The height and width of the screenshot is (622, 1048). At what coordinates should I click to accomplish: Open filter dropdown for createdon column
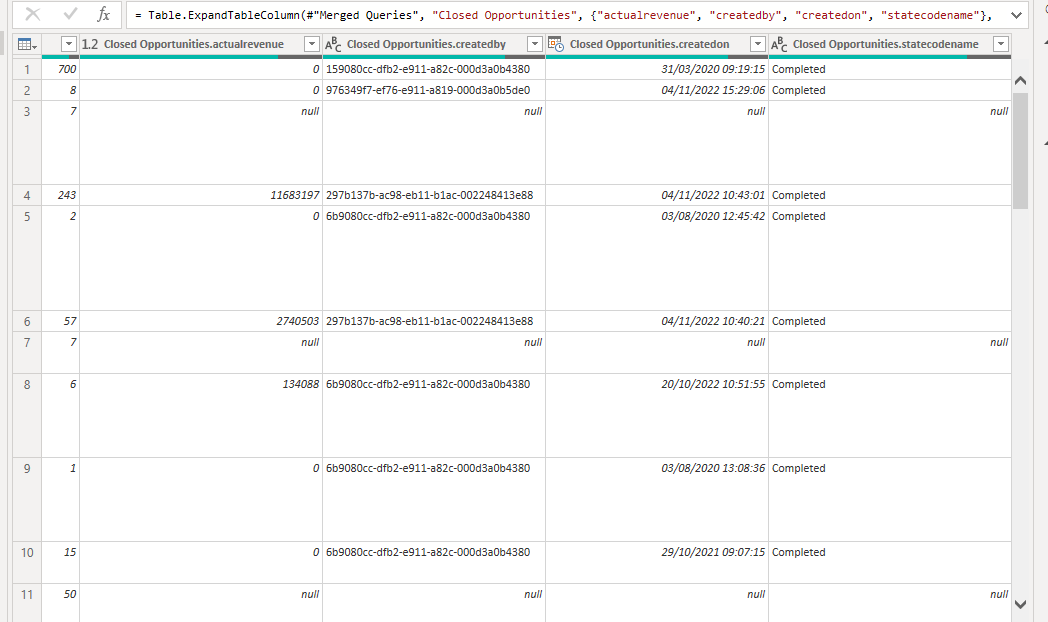[757, 44]
